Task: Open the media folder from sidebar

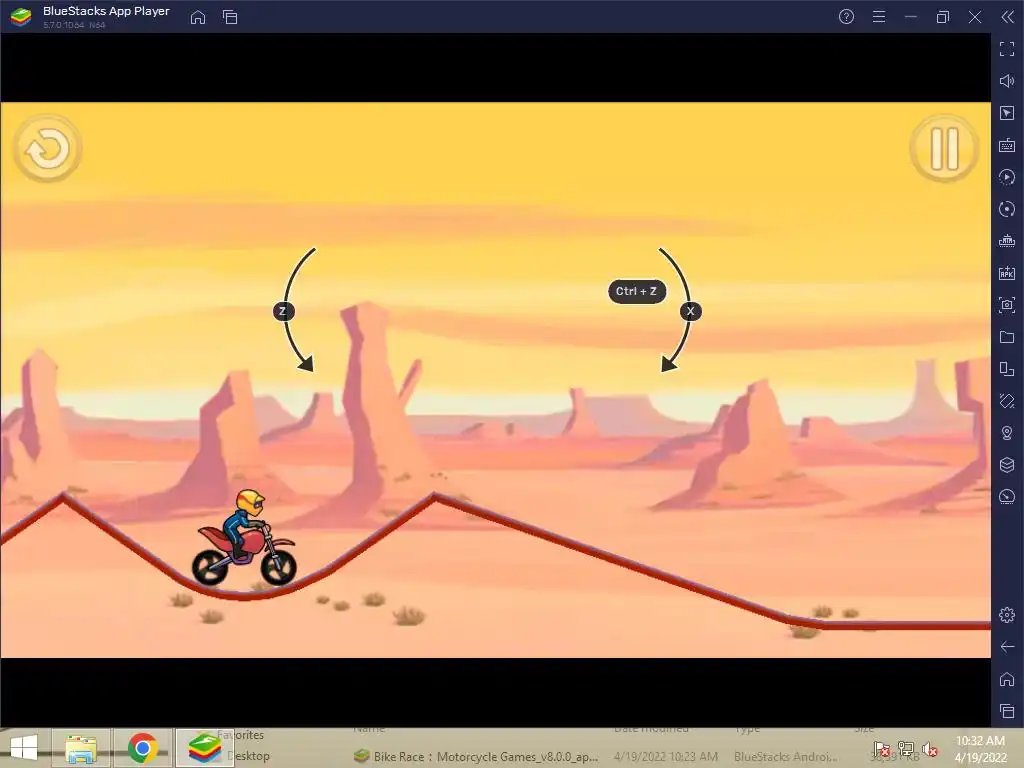Action: (x=1007, y=337)
